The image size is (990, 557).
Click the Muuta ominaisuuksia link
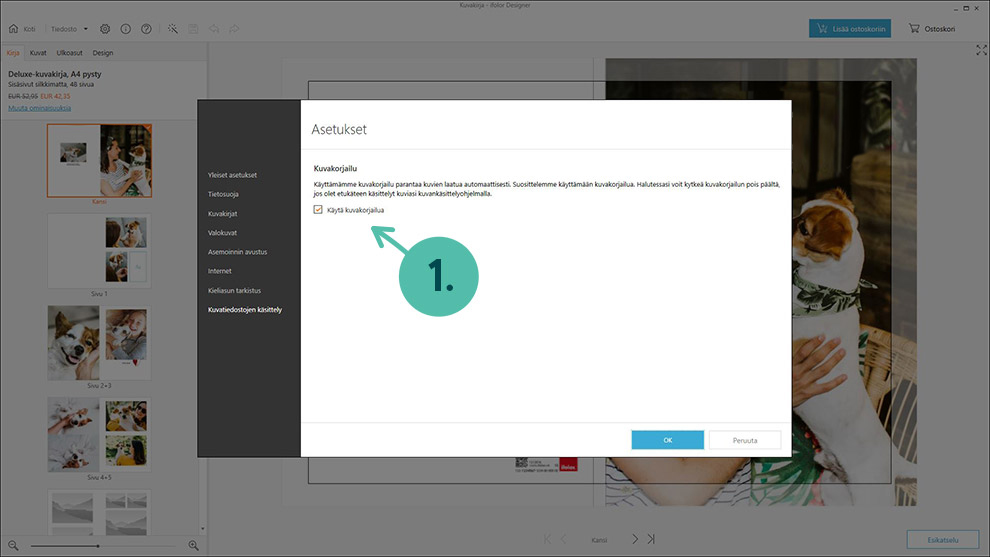tap(39, 108)
